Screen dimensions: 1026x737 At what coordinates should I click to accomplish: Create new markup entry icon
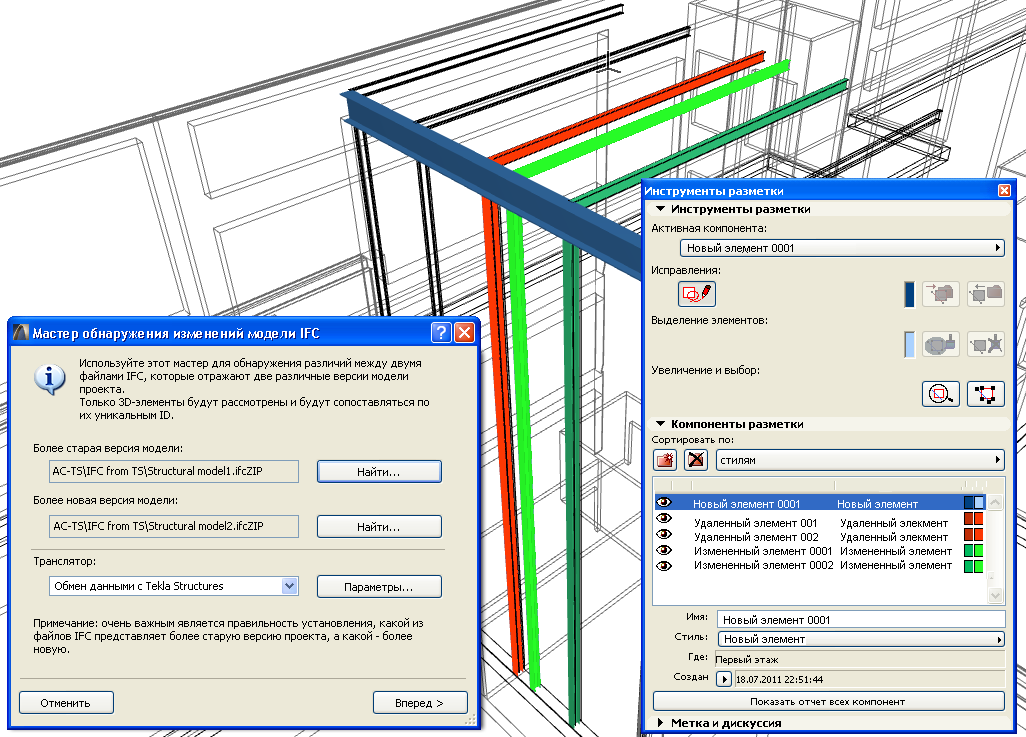click(x=665, y=460)
